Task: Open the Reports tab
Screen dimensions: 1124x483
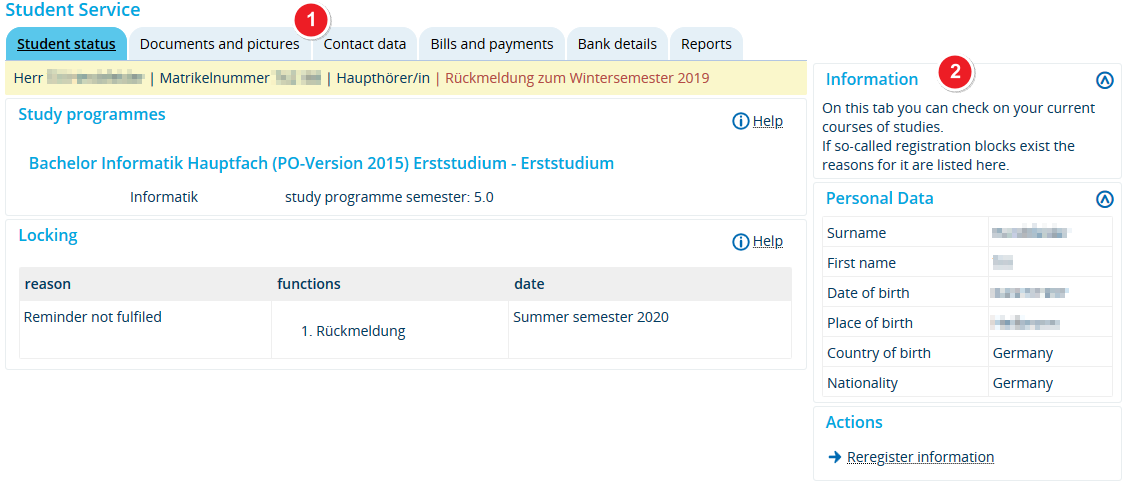Action: (706, 44)
